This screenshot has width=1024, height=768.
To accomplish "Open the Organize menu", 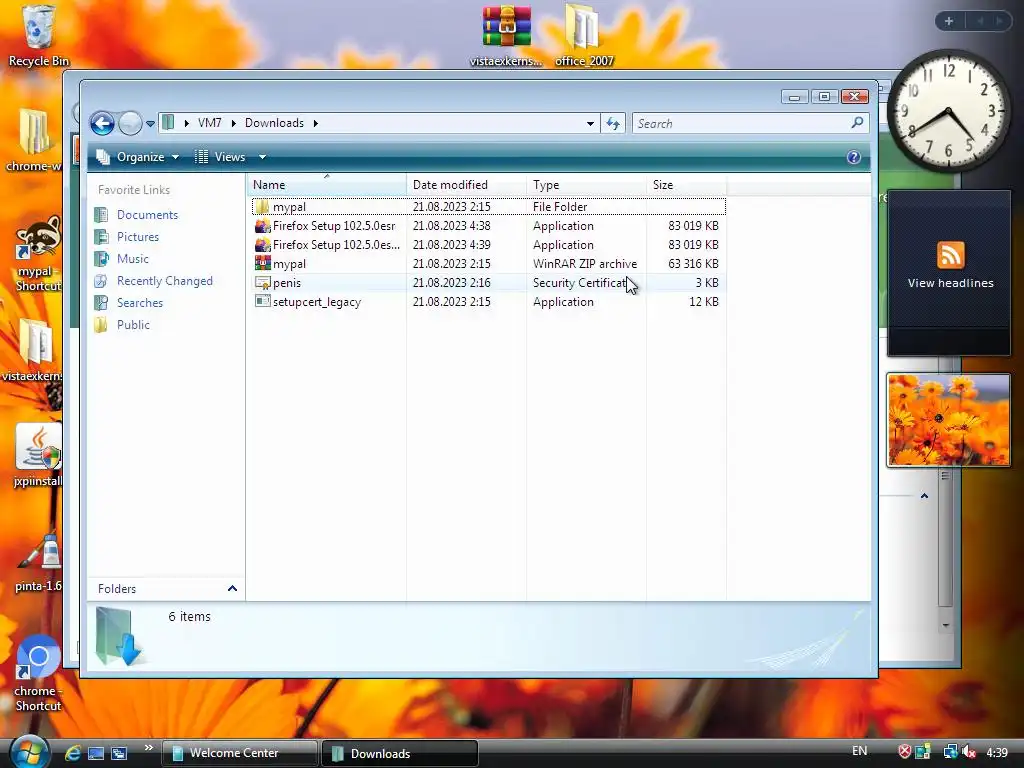I will (138, 157).
